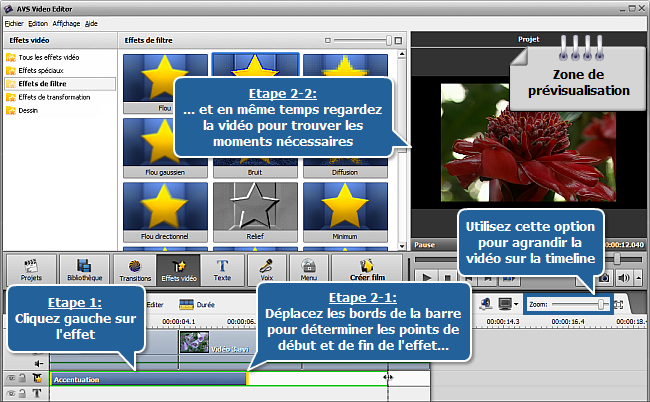
Task: Choose the Minimum effect thumbnail
Action: pos(345,212)
